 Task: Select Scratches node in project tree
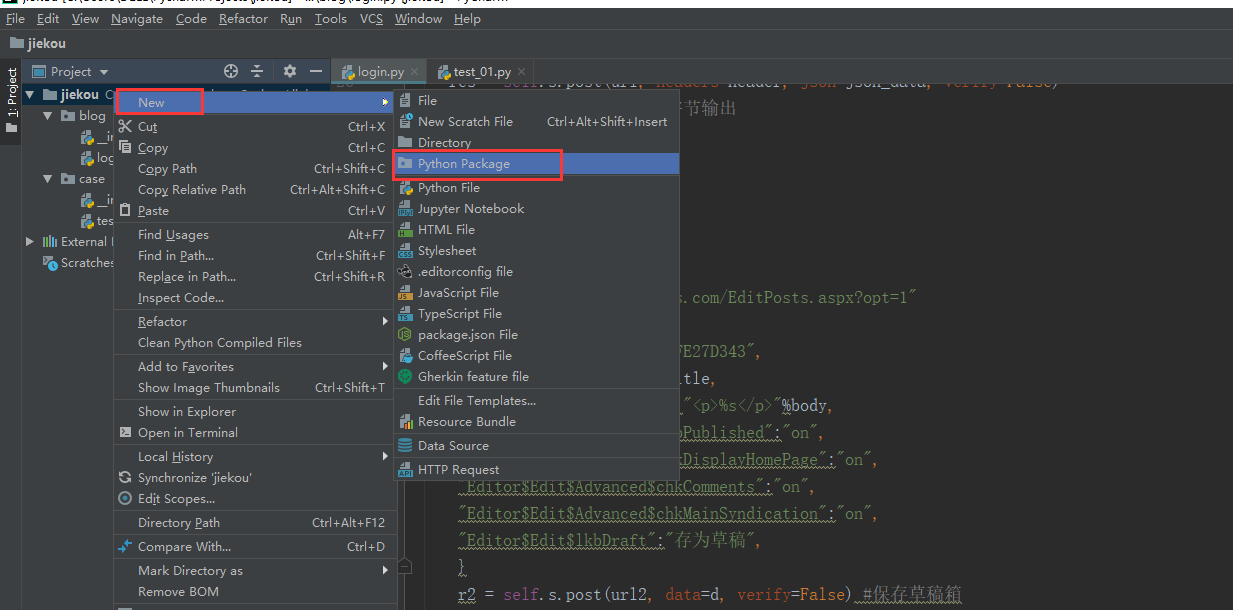pyautogui.click(x=78, y=263)
